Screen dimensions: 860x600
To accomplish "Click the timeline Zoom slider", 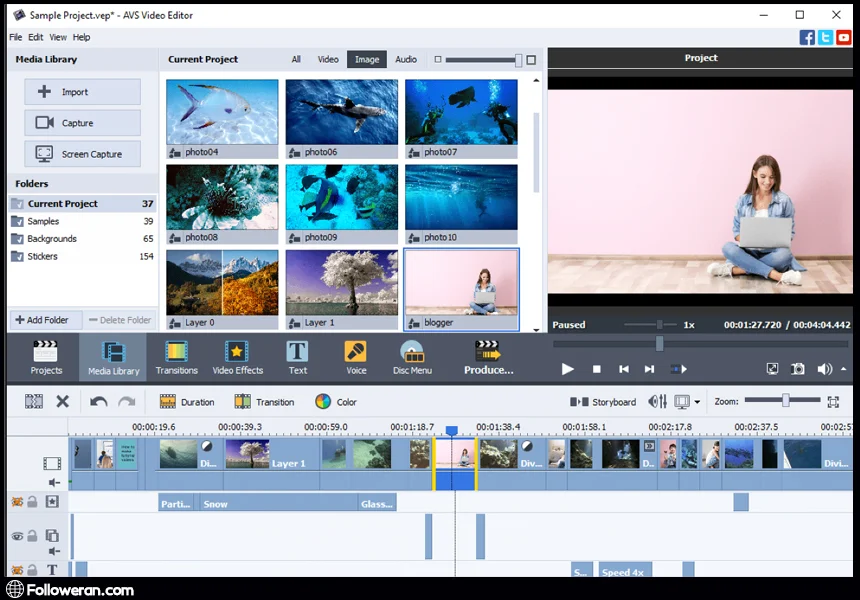I will (786, 401).
